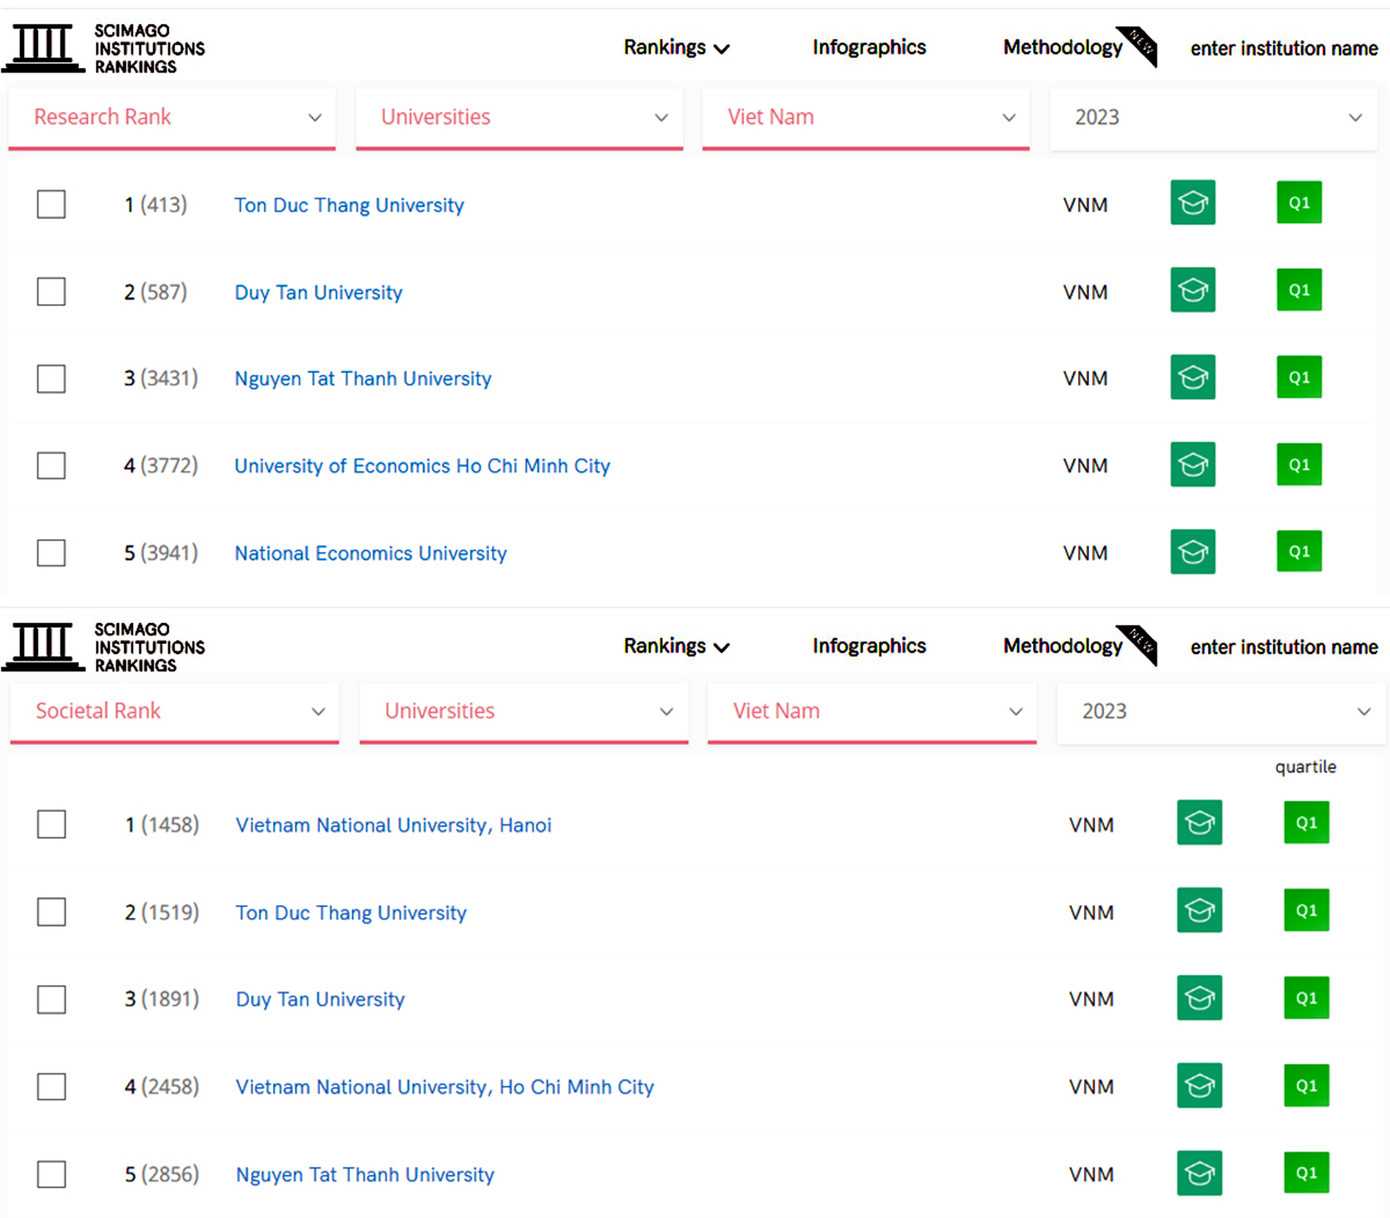This screenshot has width=1390, height=1218.
Task: Check the box beside National Economics University
Action: point(51,553)
